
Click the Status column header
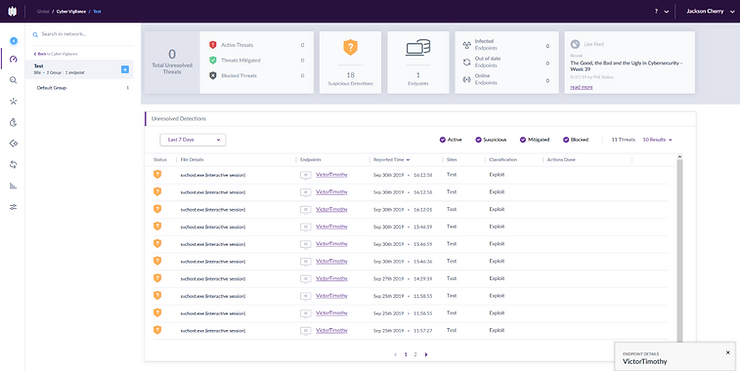[x=160, y=160]
